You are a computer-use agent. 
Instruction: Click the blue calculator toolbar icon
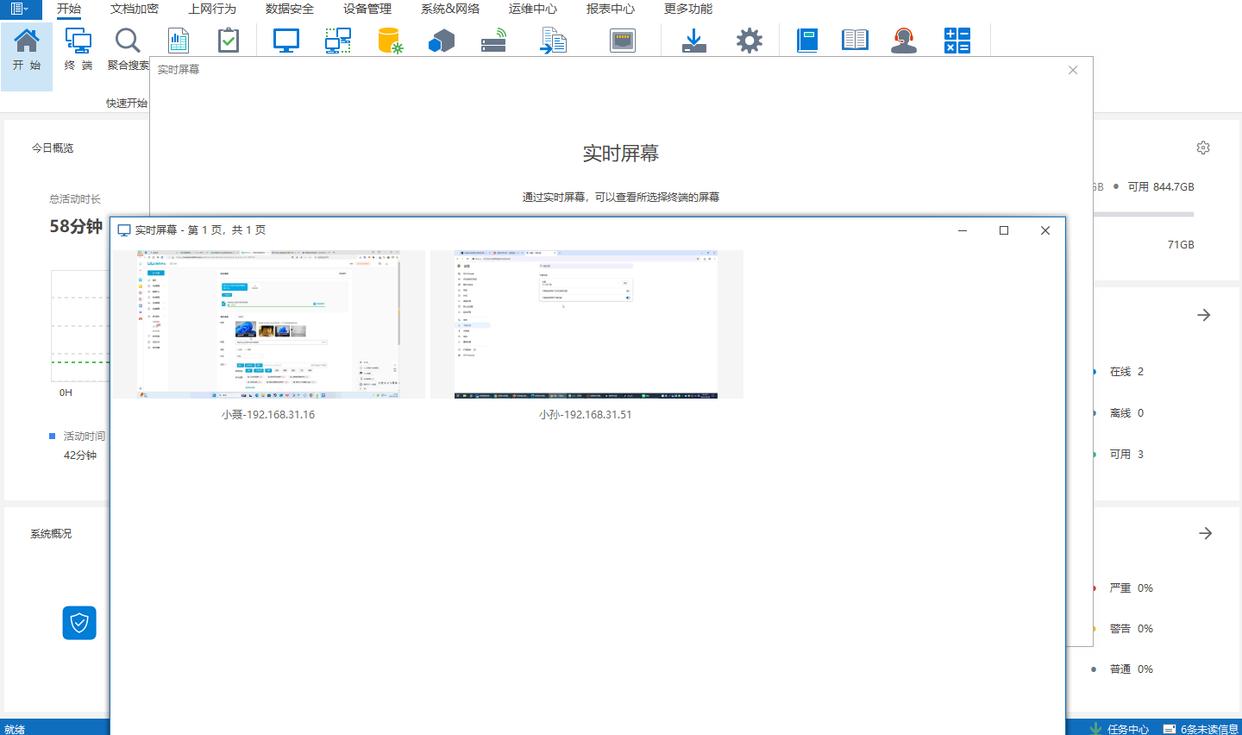pos(957,41)
